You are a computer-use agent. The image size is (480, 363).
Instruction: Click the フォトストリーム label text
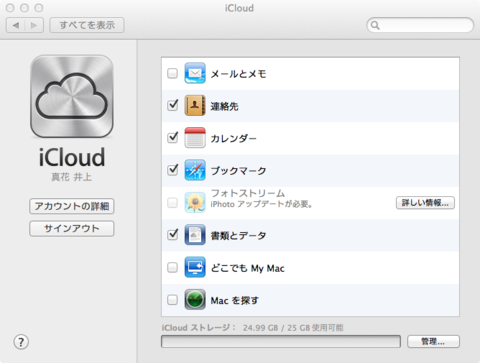tap(248, 193)
